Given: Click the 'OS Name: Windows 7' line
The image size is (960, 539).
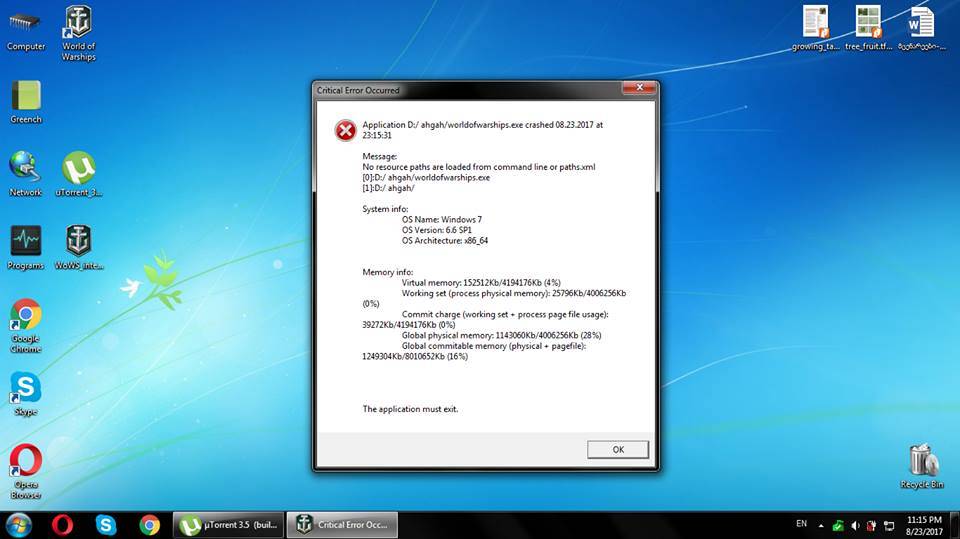Looking at the screenshot, I should (x=442, y=219).
